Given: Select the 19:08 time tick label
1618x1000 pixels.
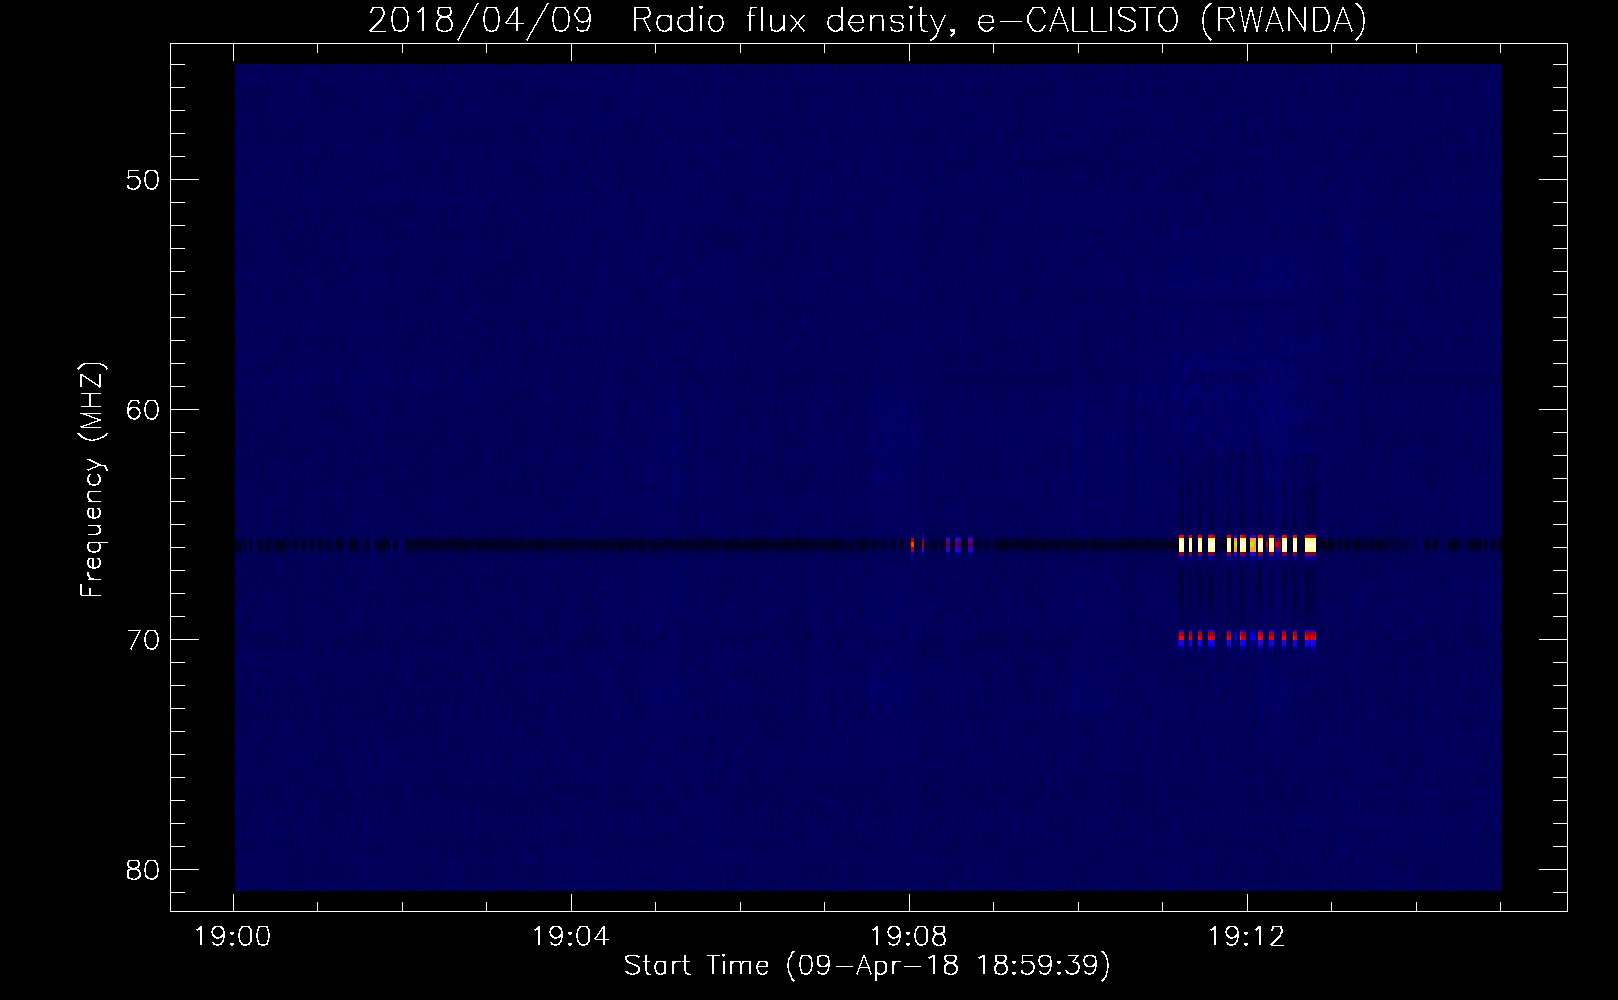Looking at the screenshot, I should click(909, 937).
